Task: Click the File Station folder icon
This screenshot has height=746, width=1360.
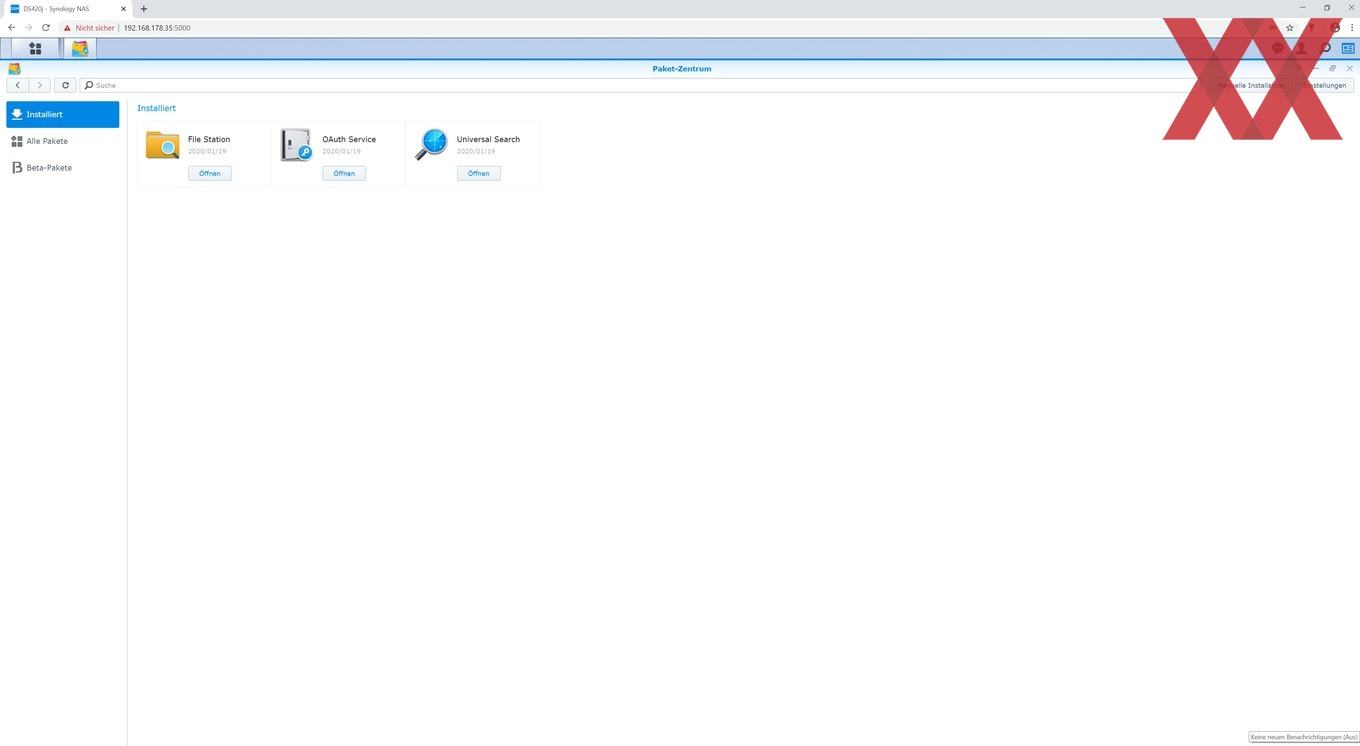Action: [x=162, y=145]
